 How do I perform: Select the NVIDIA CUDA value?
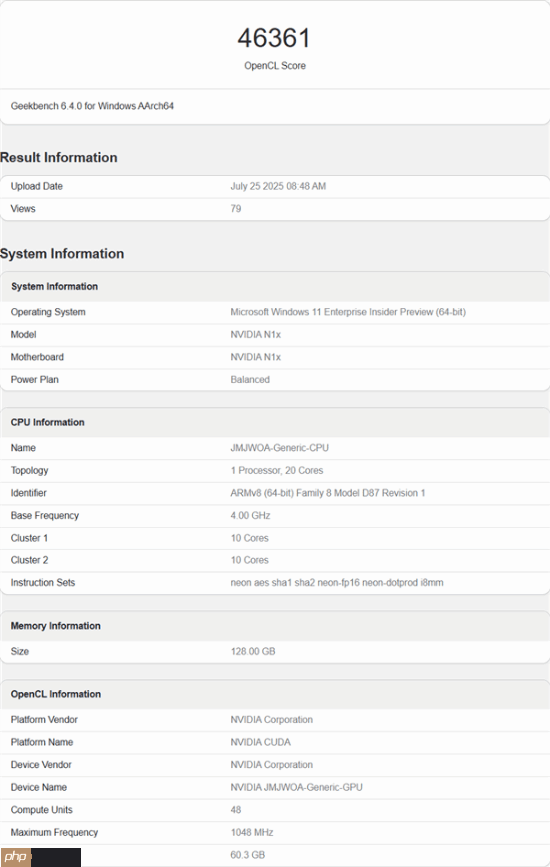point(260,742)
